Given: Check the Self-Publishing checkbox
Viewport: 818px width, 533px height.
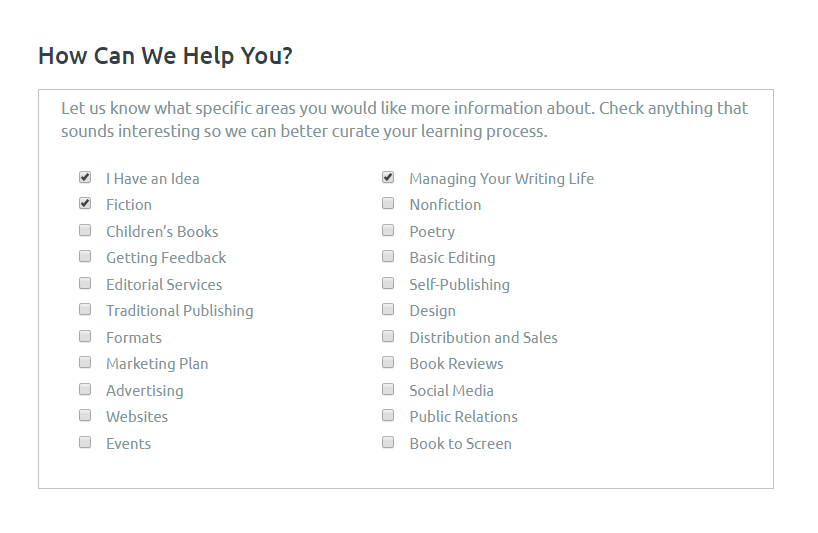Looking at the screenshot, I should point(388,284).
